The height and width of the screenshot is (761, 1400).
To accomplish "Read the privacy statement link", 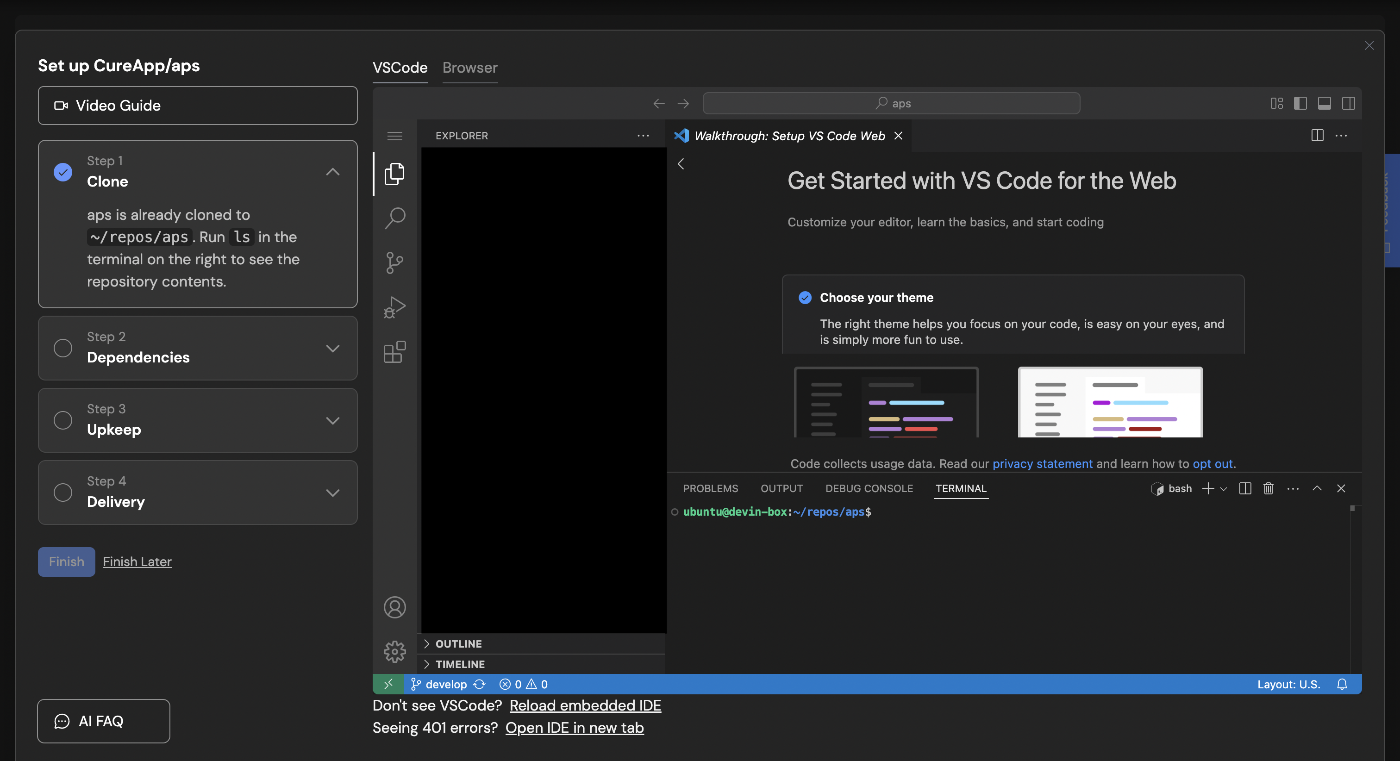I will tap(1042, 464).
